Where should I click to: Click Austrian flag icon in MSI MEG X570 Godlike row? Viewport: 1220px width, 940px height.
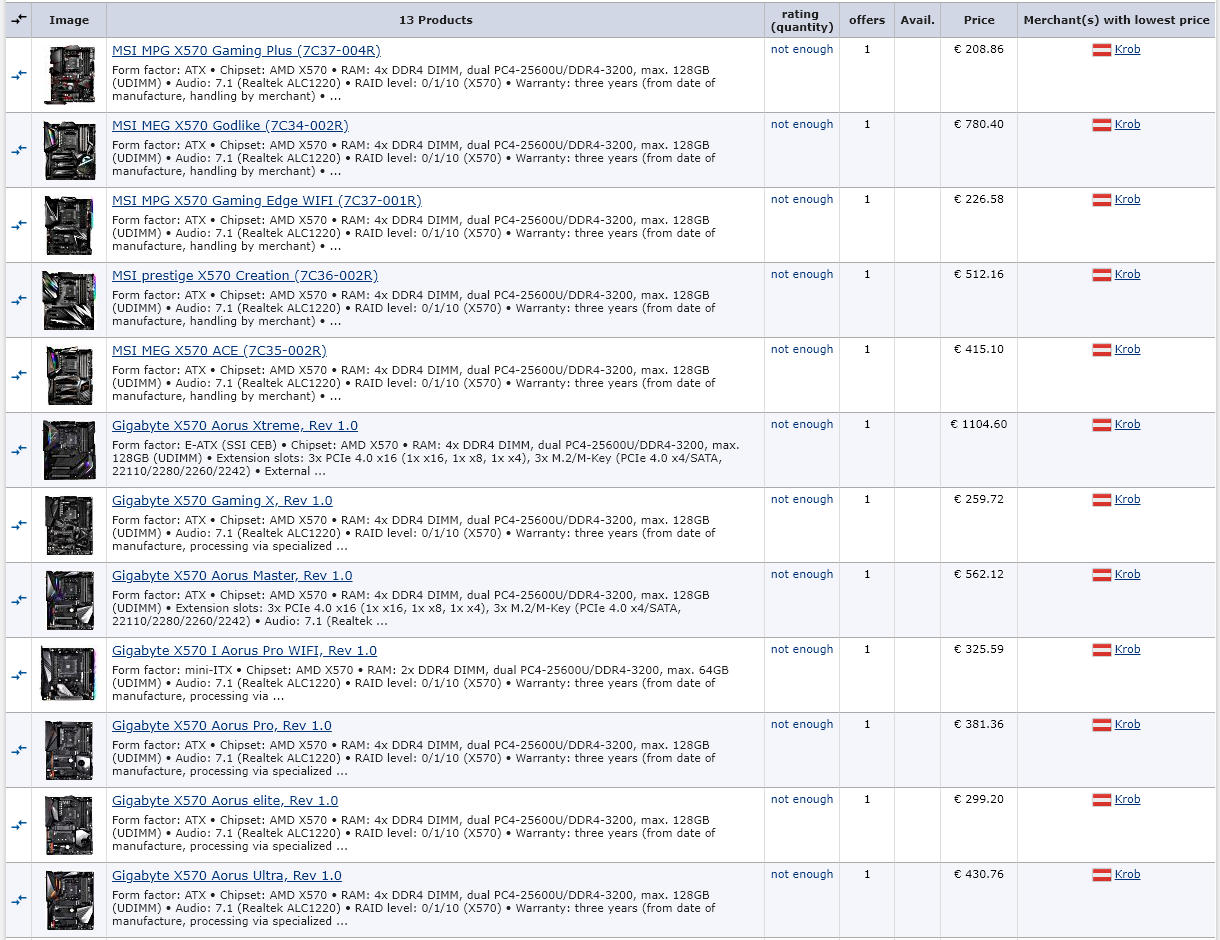1102,125
